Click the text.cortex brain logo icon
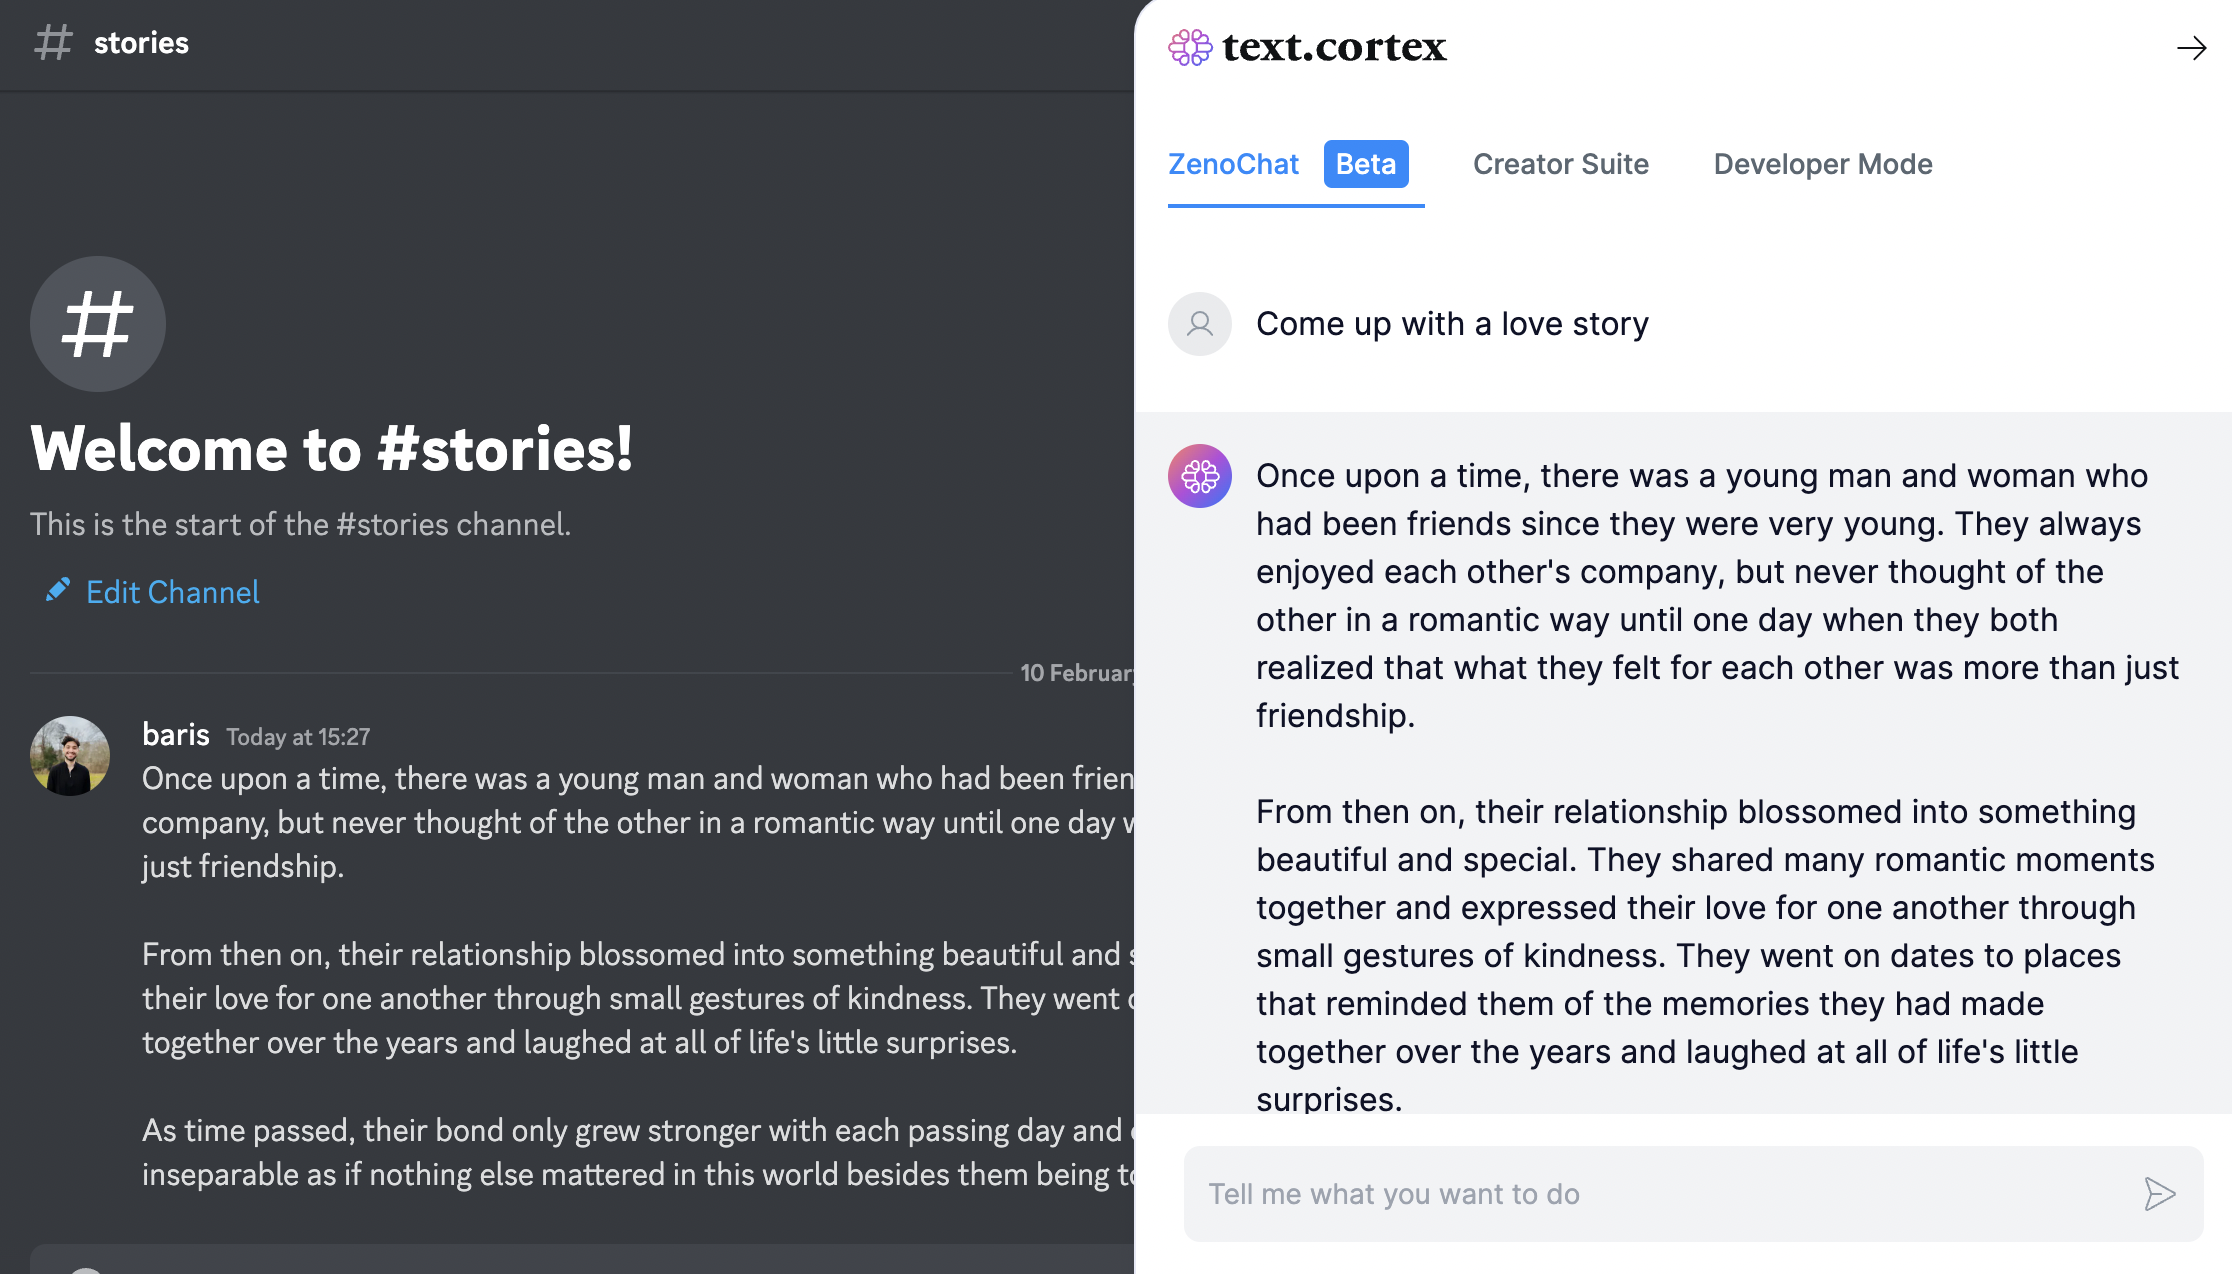The height and width of the screenshot is (1274, 2232). pos(1190,47)
